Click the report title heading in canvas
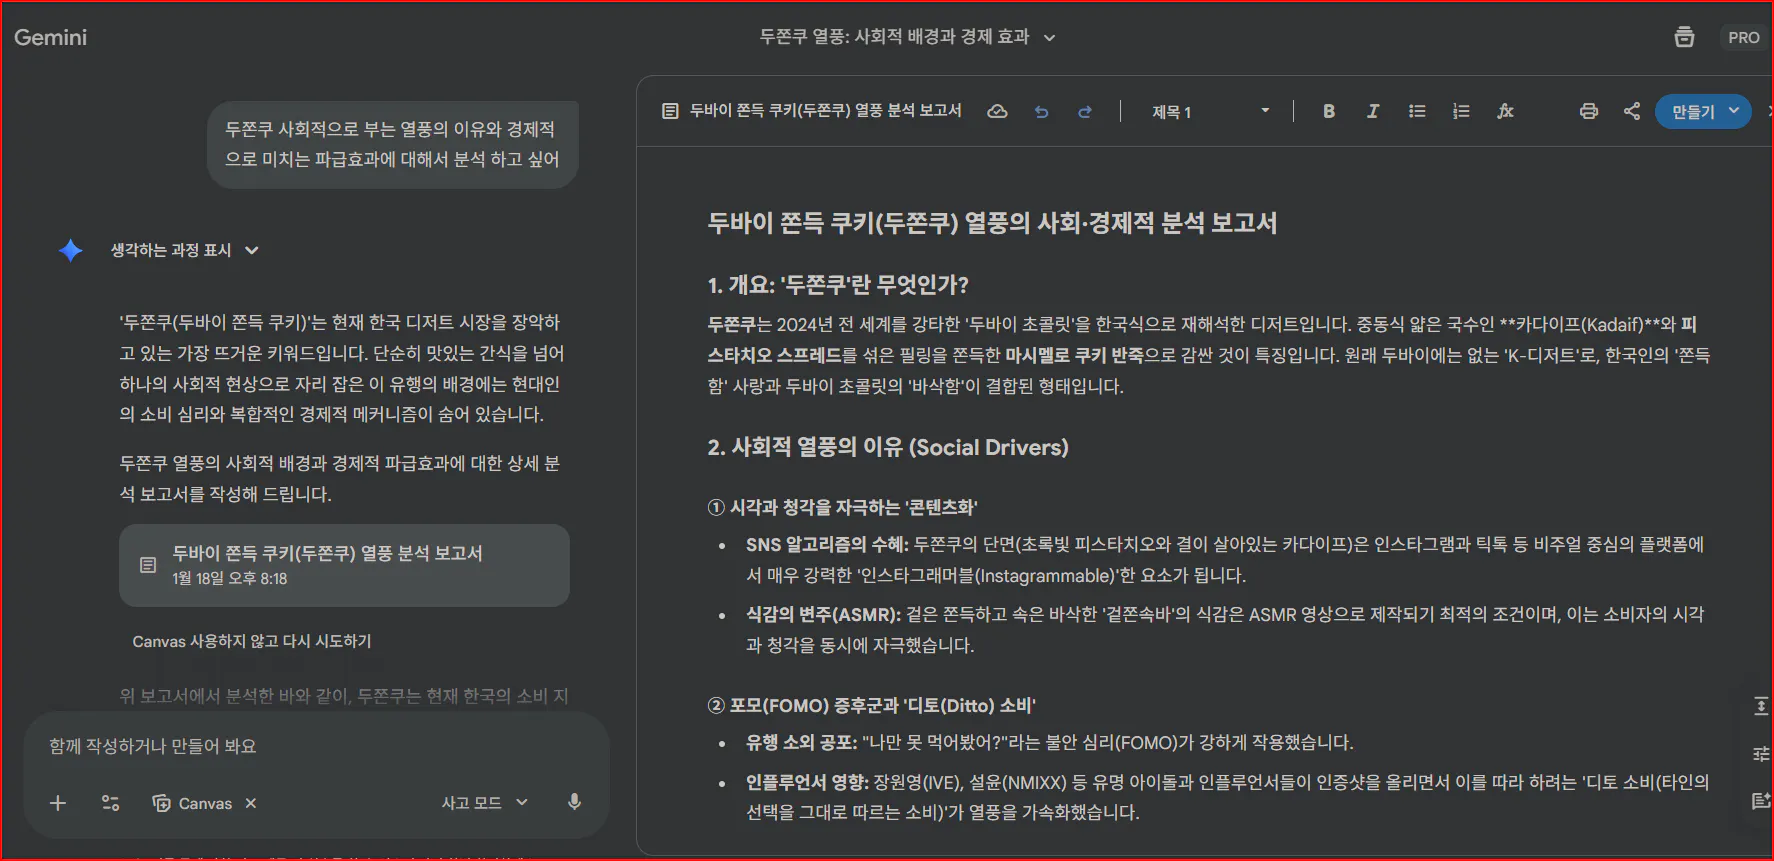This screenshot has height=861, width=1774. (x=992, y=223)
